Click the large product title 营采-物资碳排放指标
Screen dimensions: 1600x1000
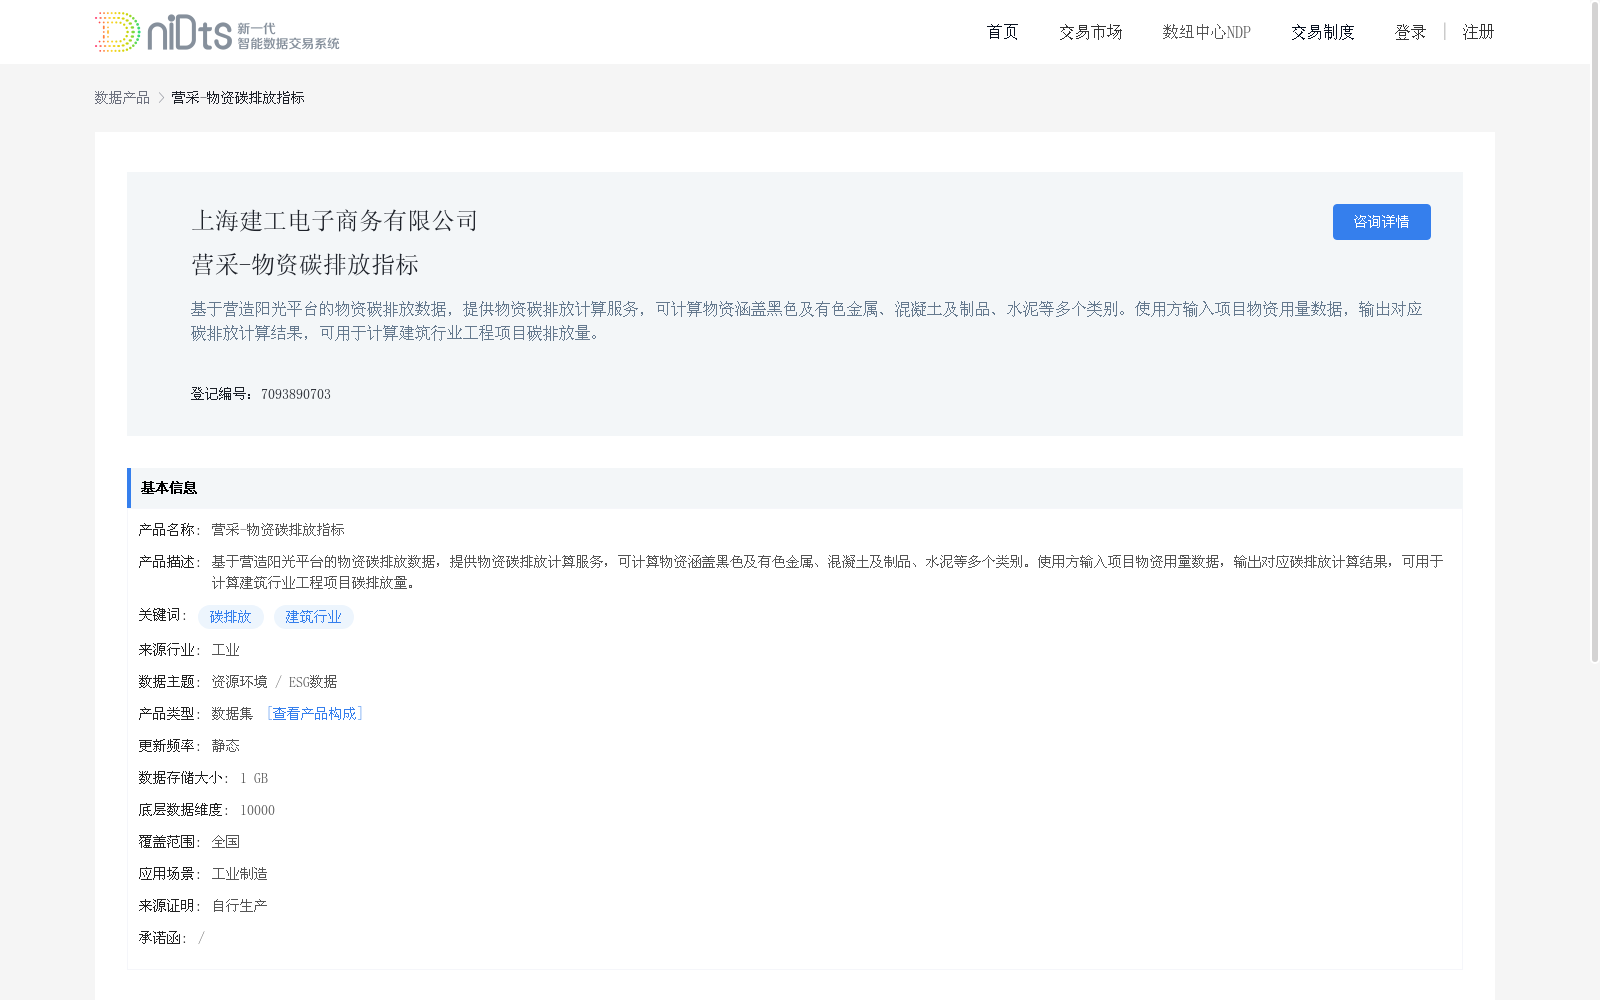pyautogui.click(x=305, y=265)
